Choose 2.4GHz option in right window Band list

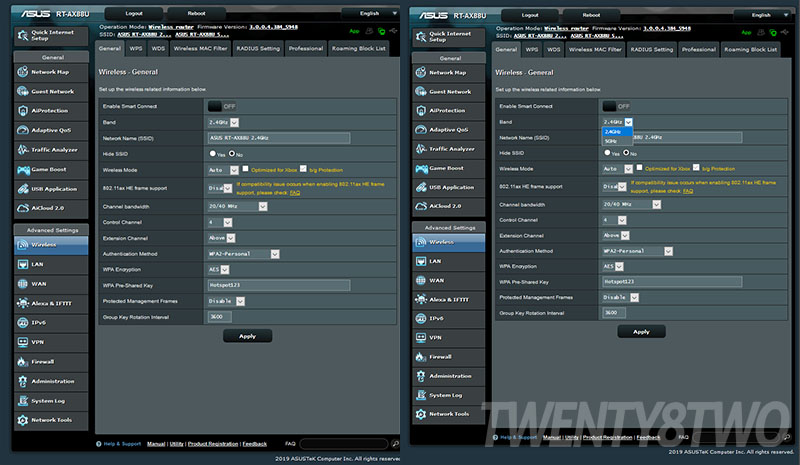click(617, 132)
